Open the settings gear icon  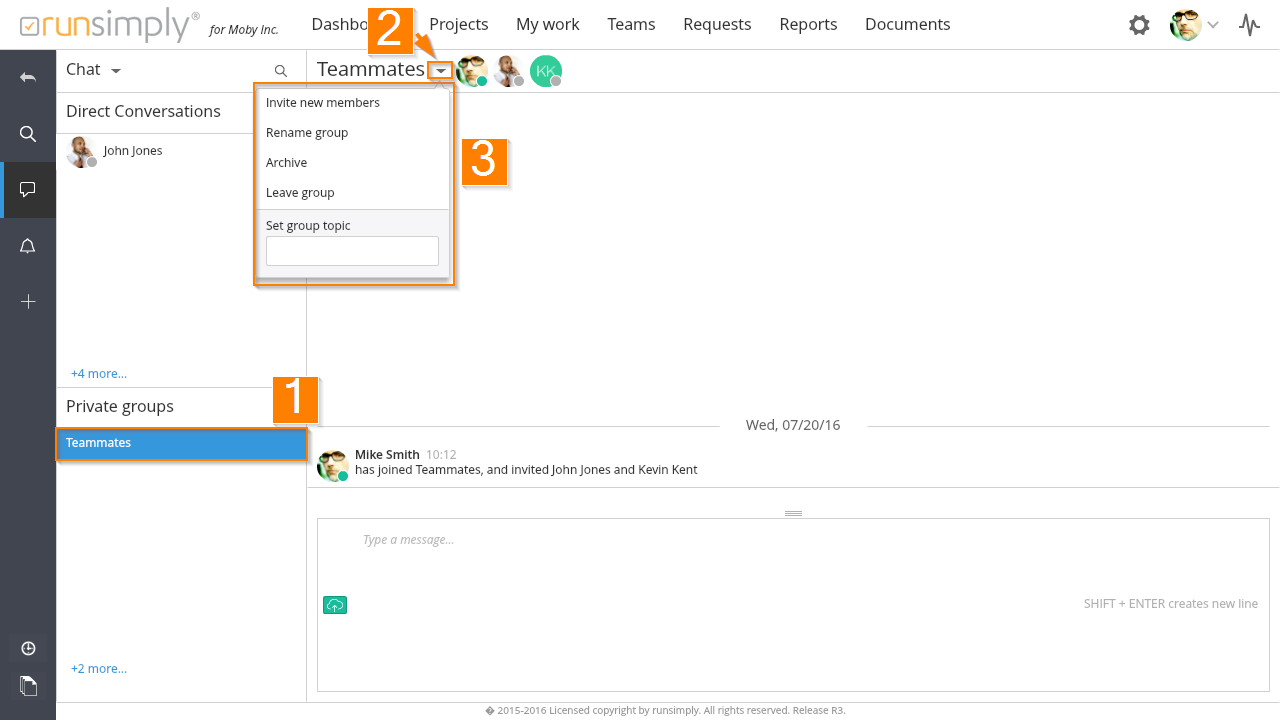click(1139, 25)
